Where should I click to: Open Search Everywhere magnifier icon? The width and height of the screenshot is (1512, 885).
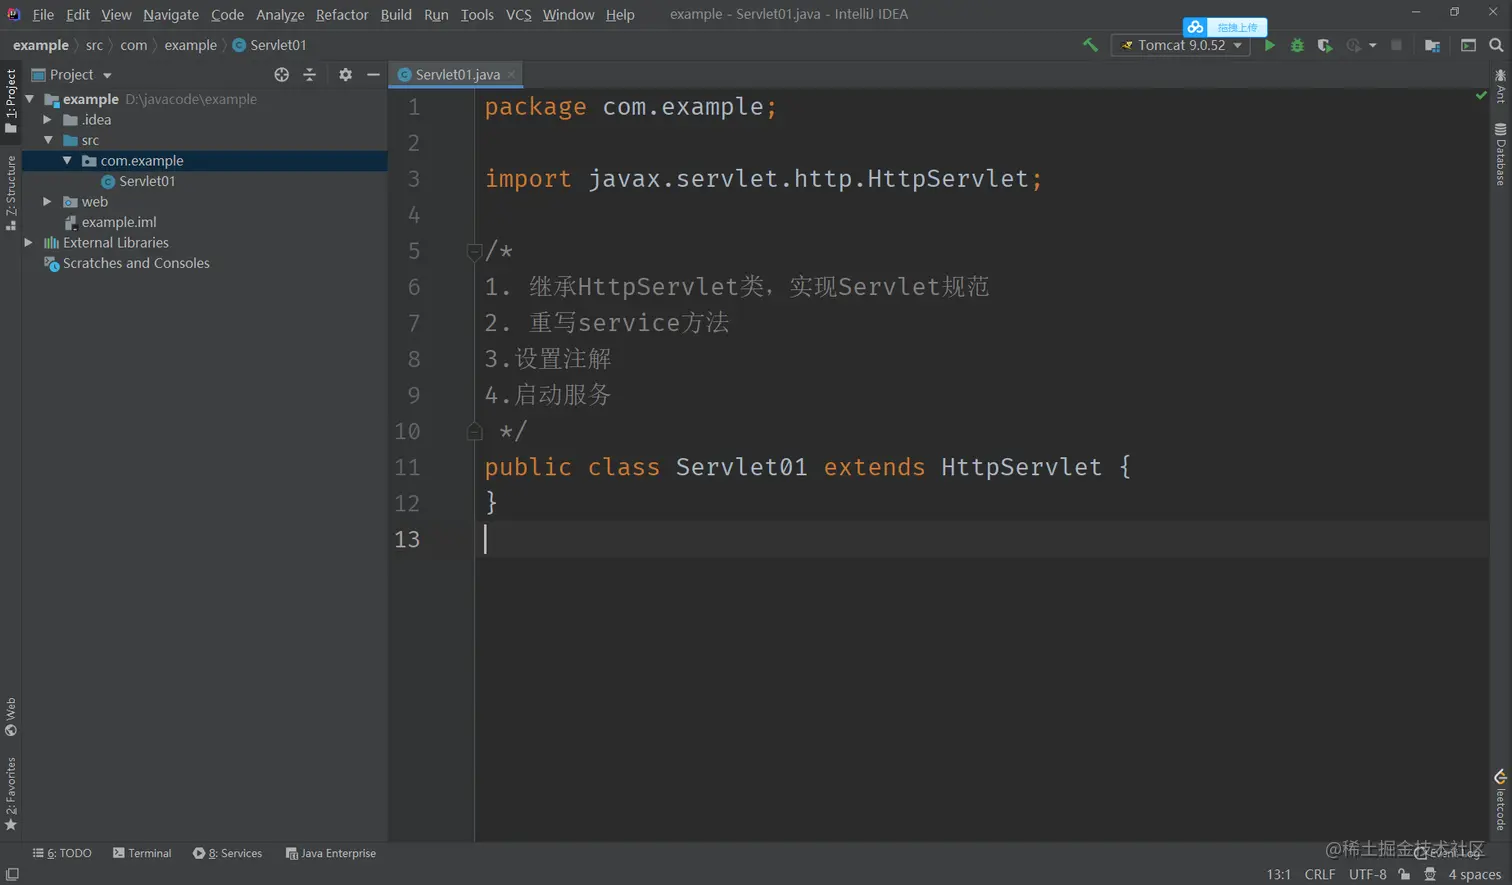pos(1496,45)
